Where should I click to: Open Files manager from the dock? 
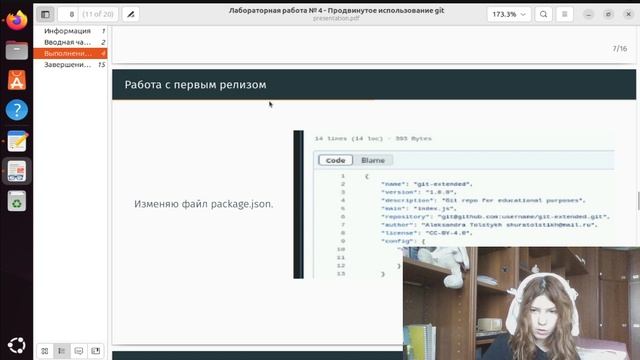[17, 50]
